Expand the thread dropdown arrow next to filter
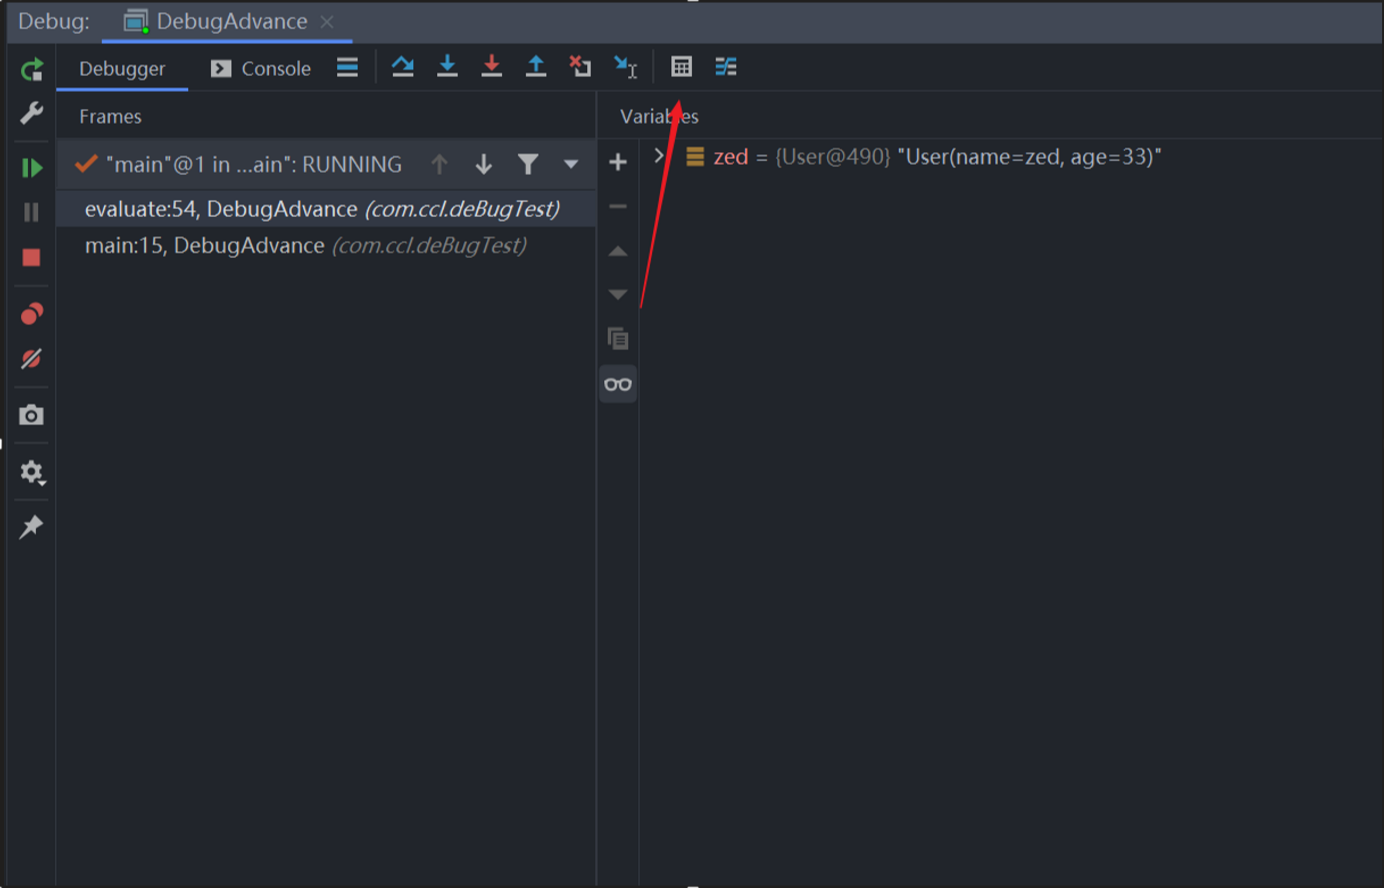The width and height of the screenshot is (1384, 888). tap(571, 164)
